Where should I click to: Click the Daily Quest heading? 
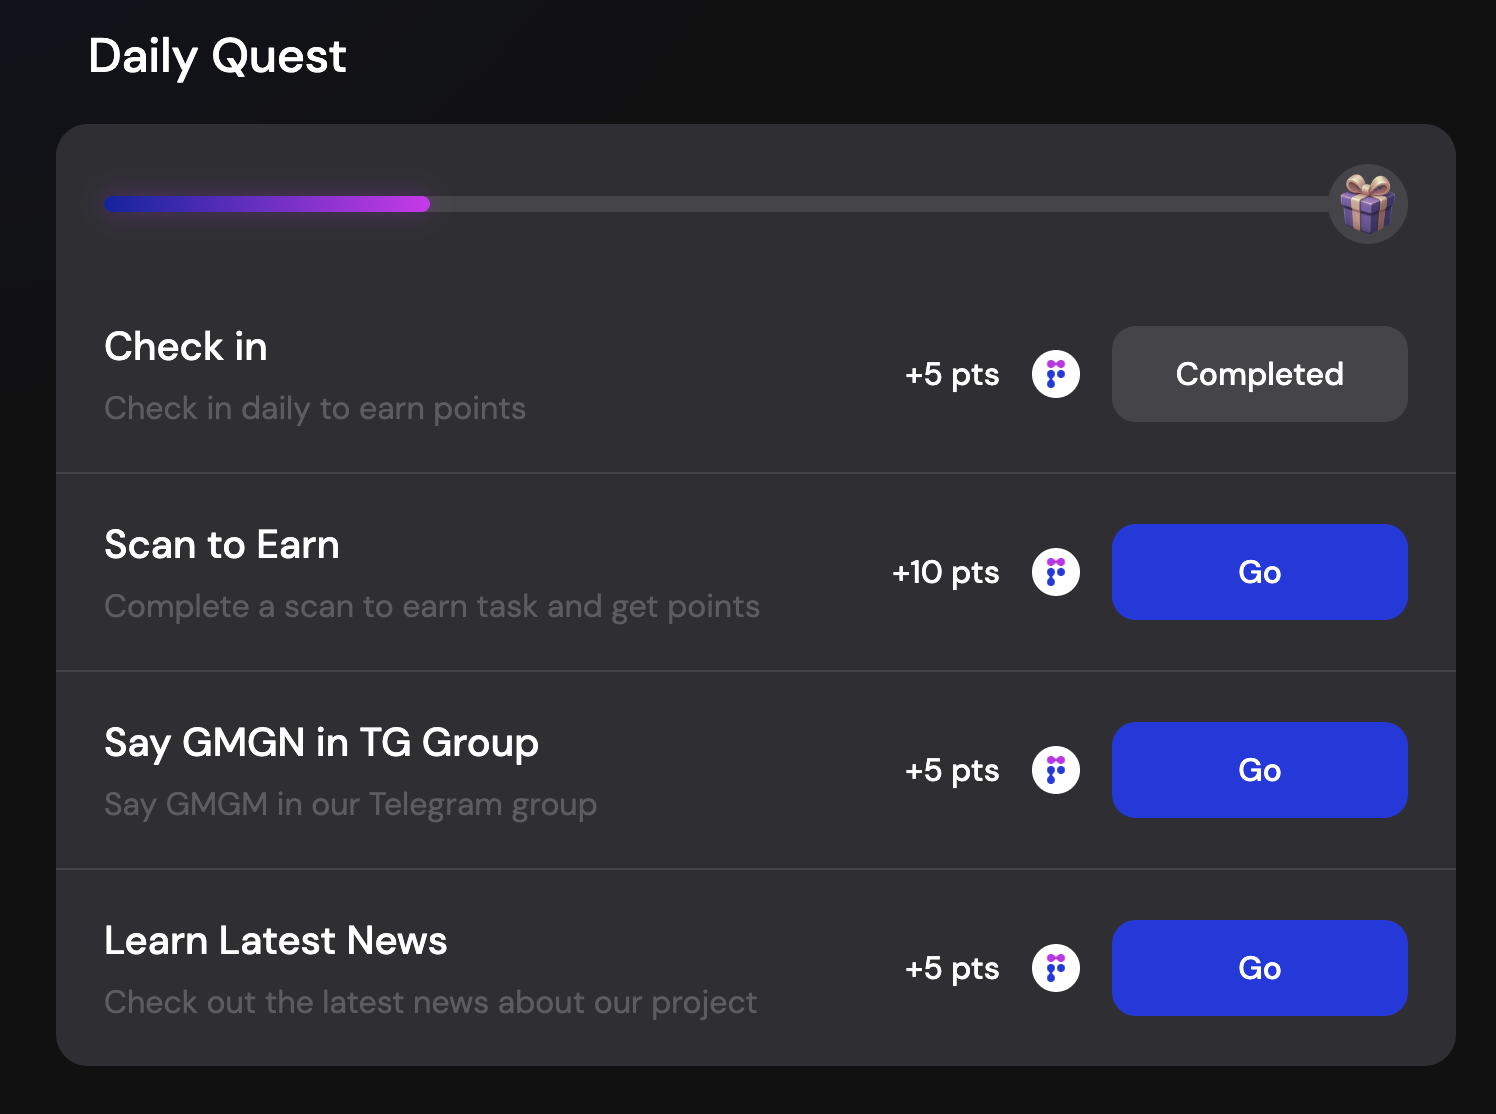tap(217, 57)
